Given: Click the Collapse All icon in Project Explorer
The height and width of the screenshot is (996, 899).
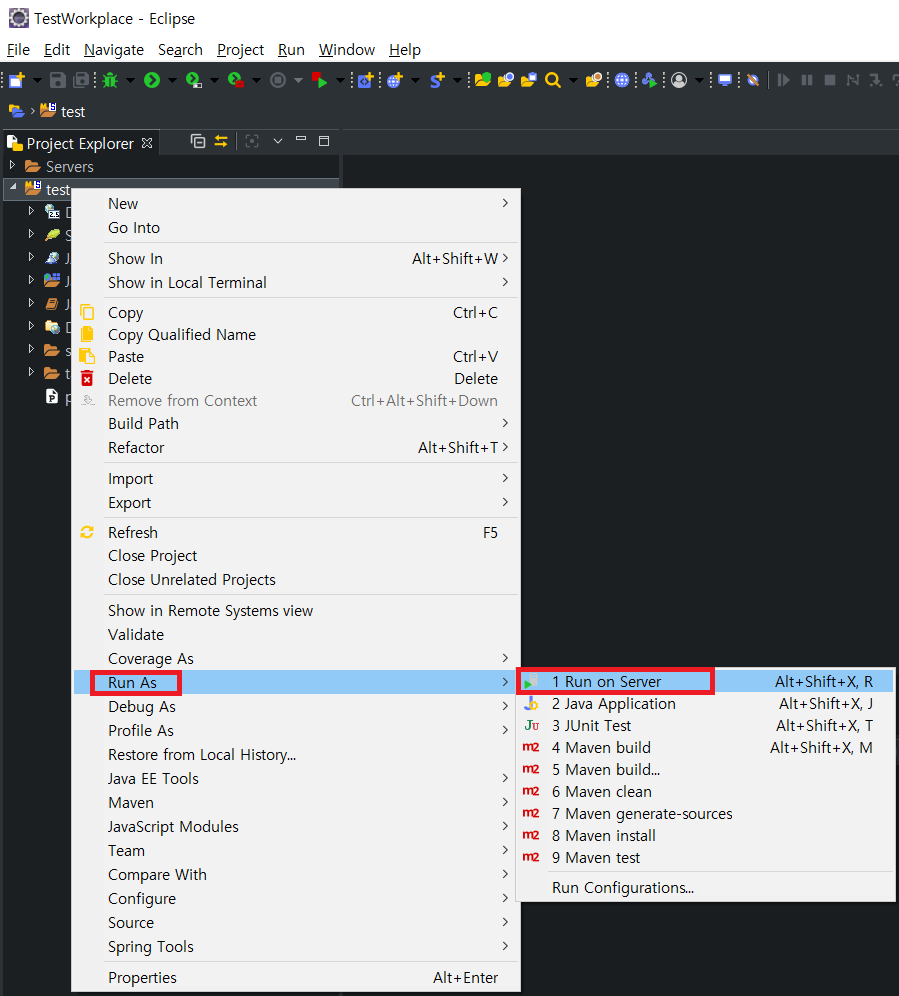Looking at the screenshot, I should [x=198, y=141].
